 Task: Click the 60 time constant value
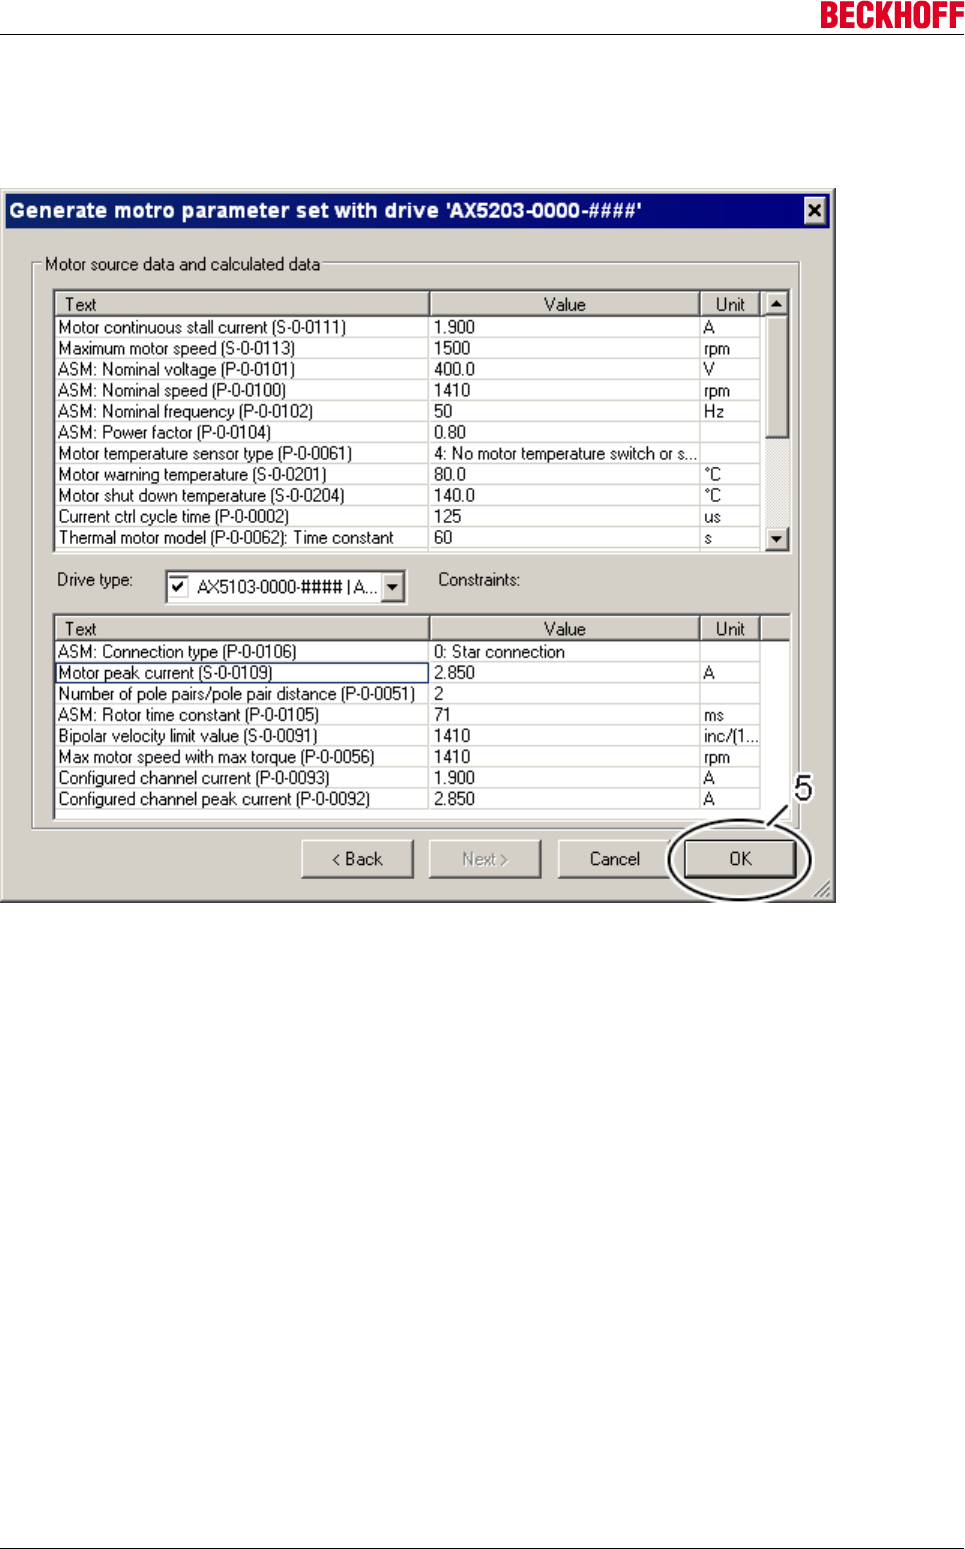(x=443, y=537)
